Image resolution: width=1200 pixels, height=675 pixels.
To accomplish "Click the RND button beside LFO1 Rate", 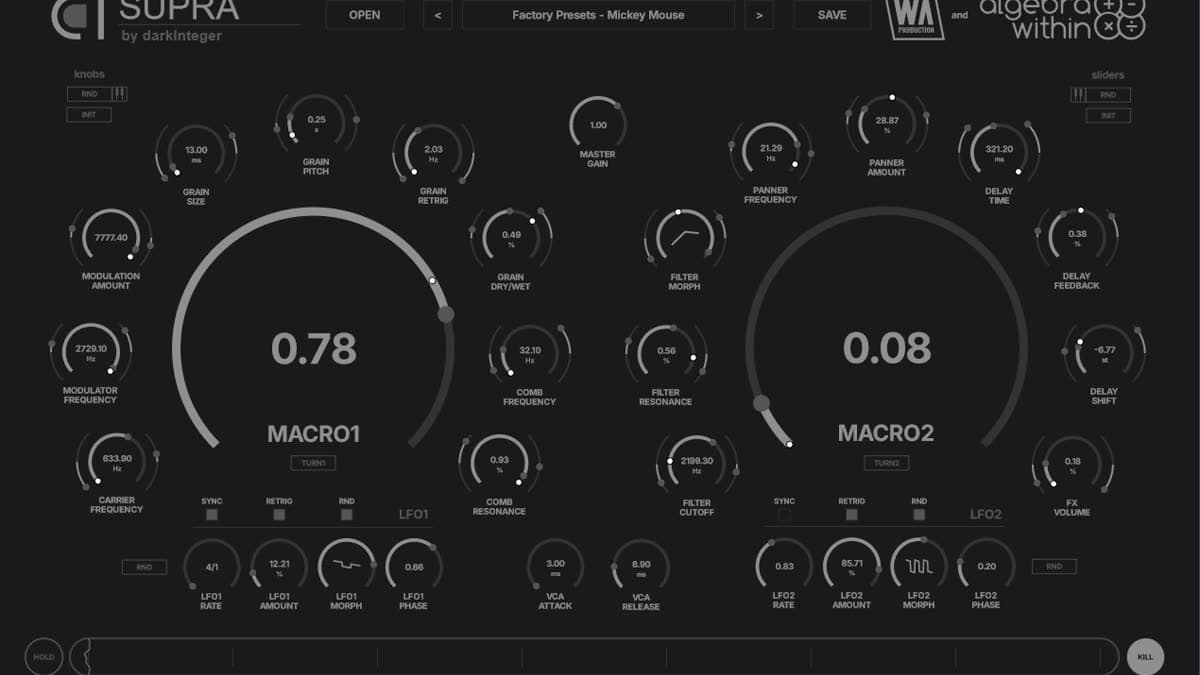I will coord(144,567).
